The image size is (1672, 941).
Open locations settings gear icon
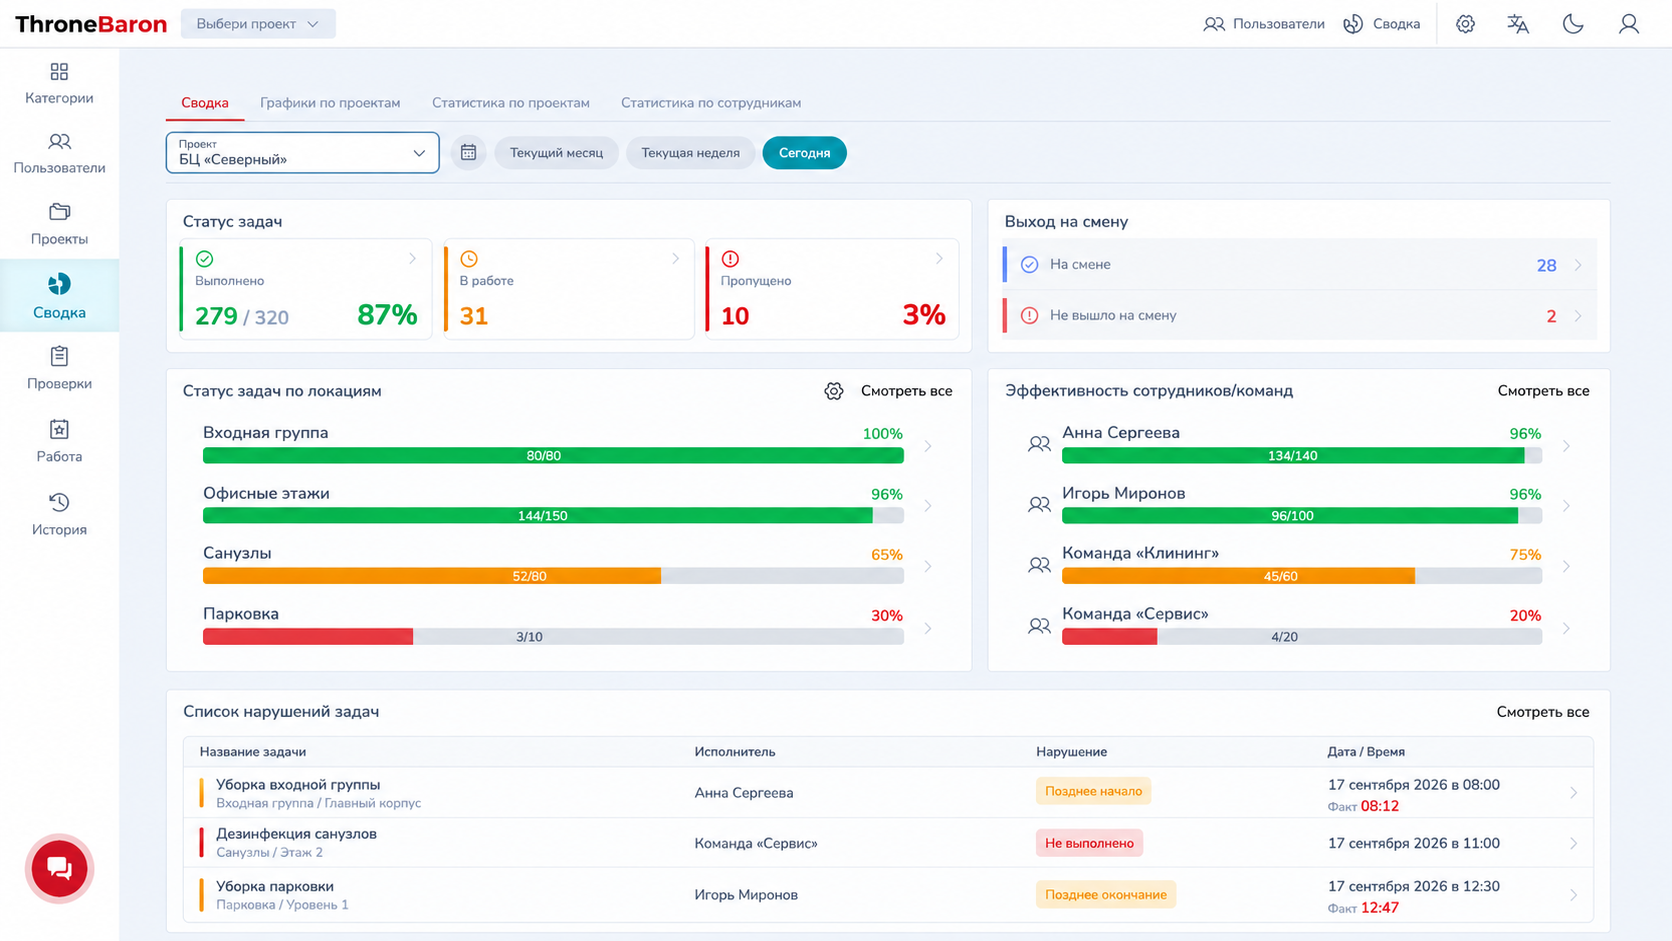[834, 391]
